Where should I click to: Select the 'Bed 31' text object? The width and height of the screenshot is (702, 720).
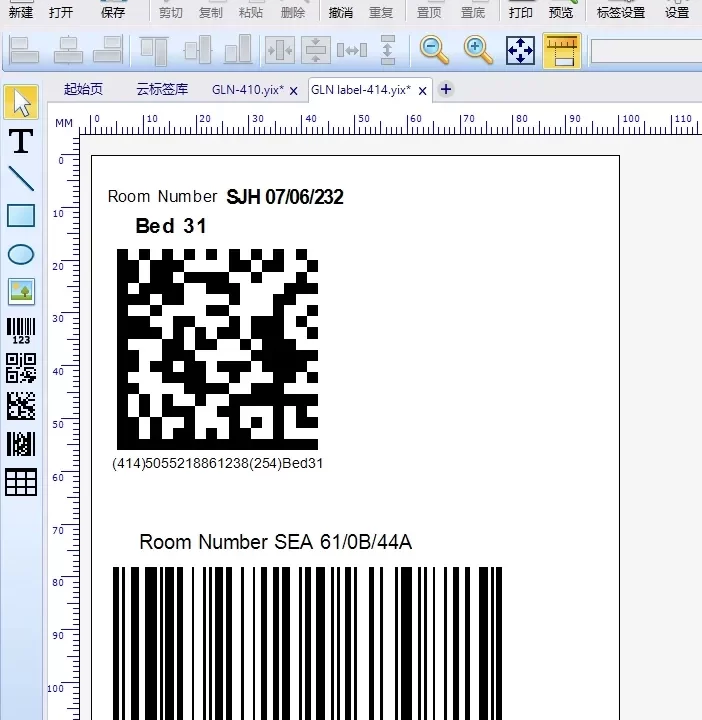[171, 226]
